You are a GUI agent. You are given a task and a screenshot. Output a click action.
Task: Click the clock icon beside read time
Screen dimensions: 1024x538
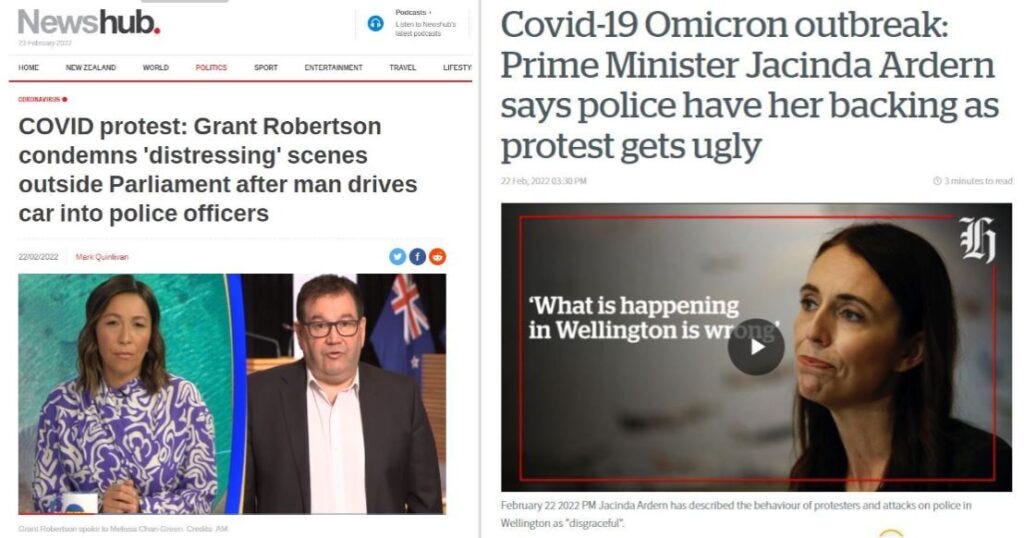coord(937,181)
